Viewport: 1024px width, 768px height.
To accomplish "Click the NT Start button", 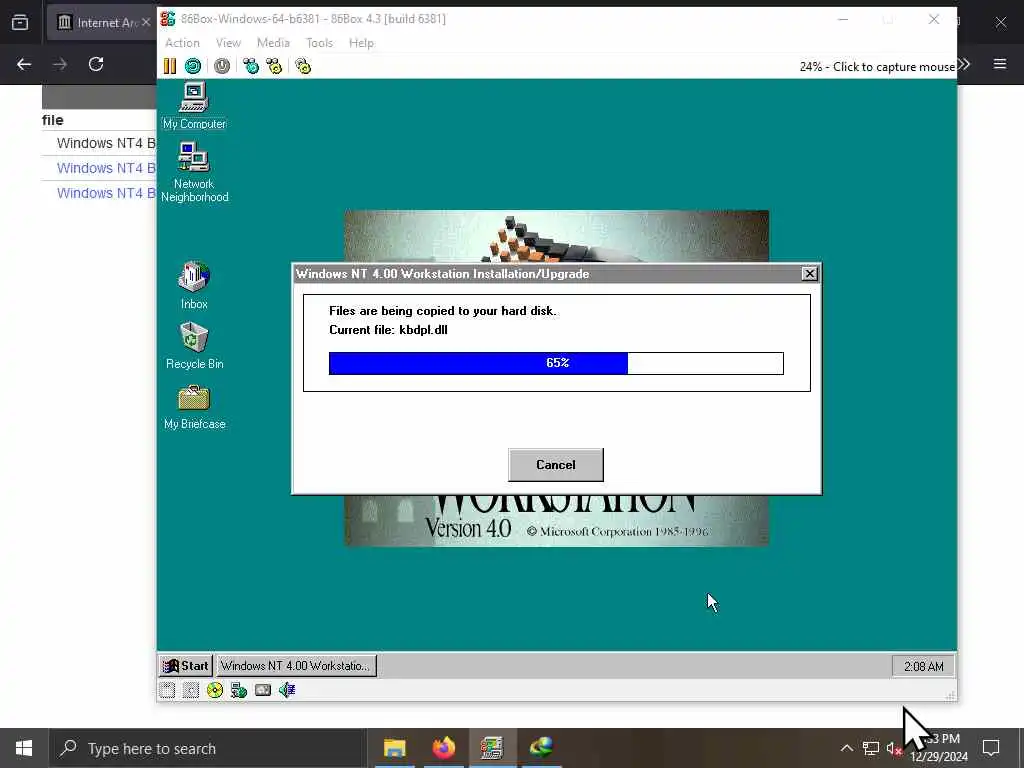I will coord(186,666).
